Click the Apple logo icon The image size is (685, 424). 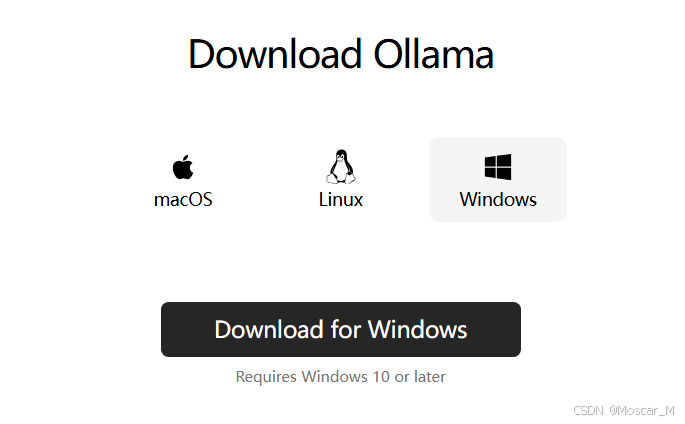[183, 167]
